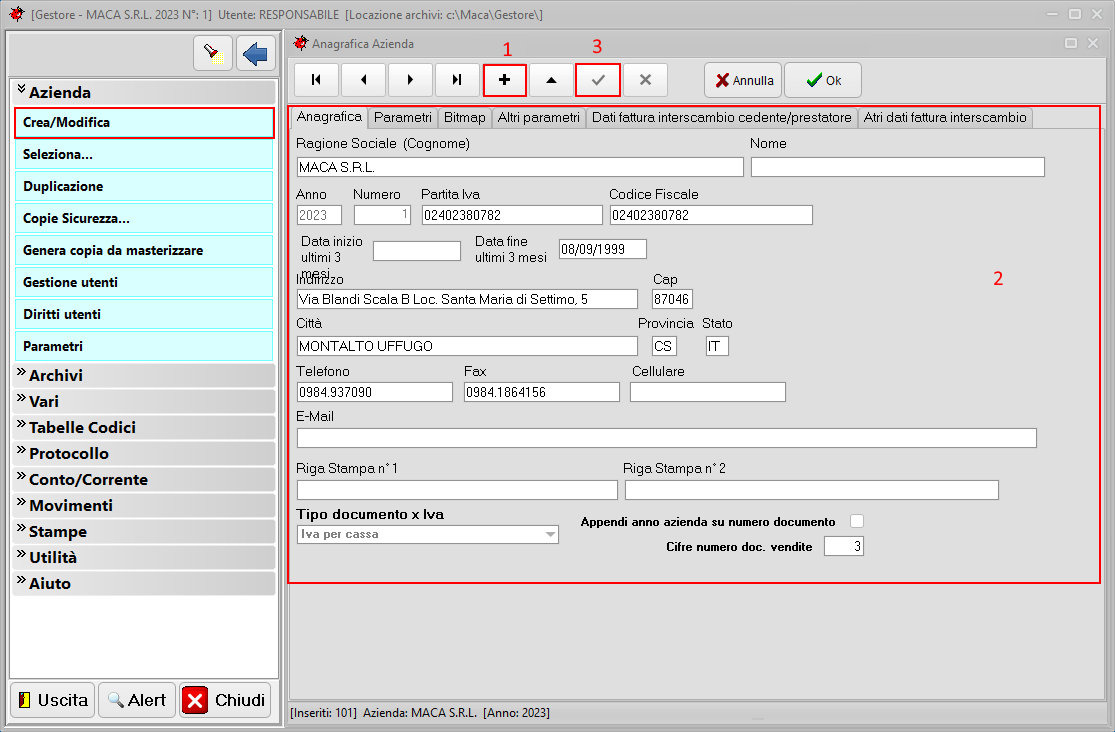This screenshot has height=732, width=1115.
Task: Click the Annulla button
Action: click(743, 80)
